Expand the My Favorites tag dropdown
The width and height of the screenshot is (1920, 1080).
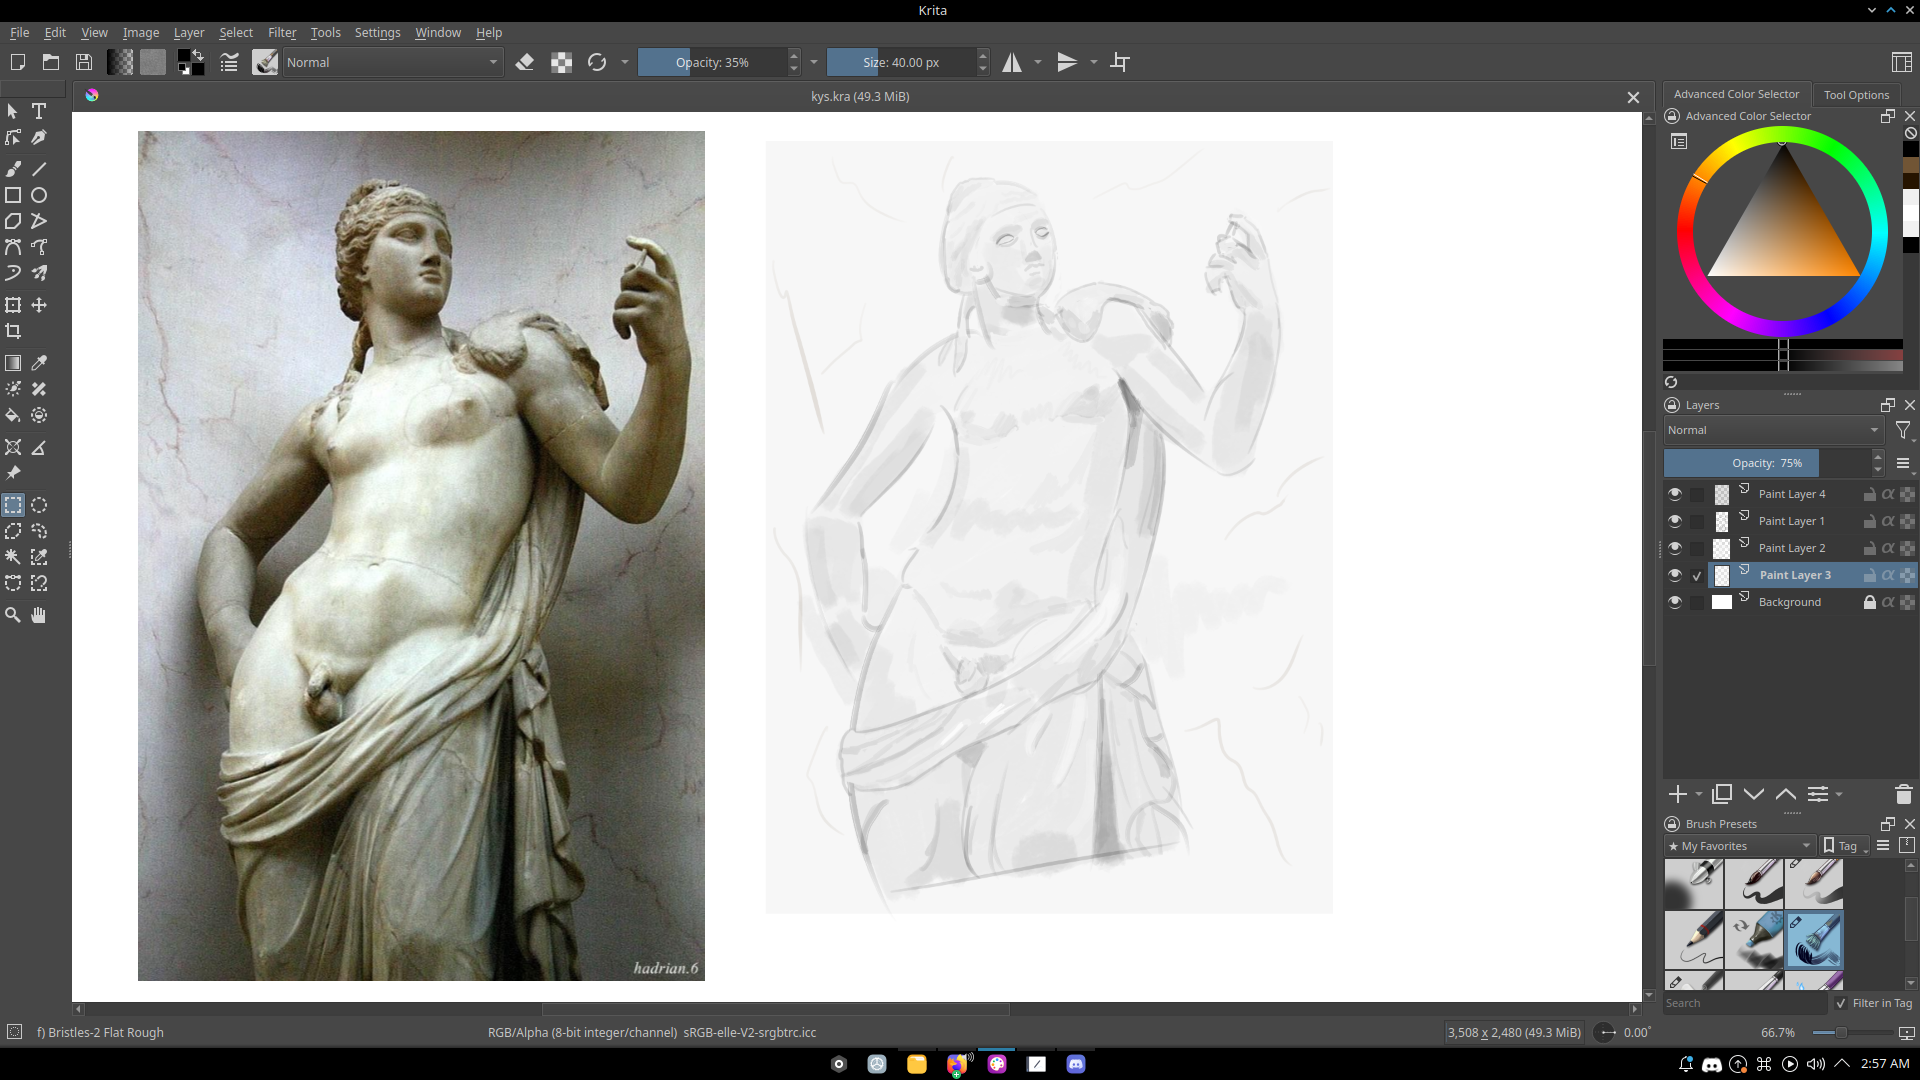[x=1739, y=846]
